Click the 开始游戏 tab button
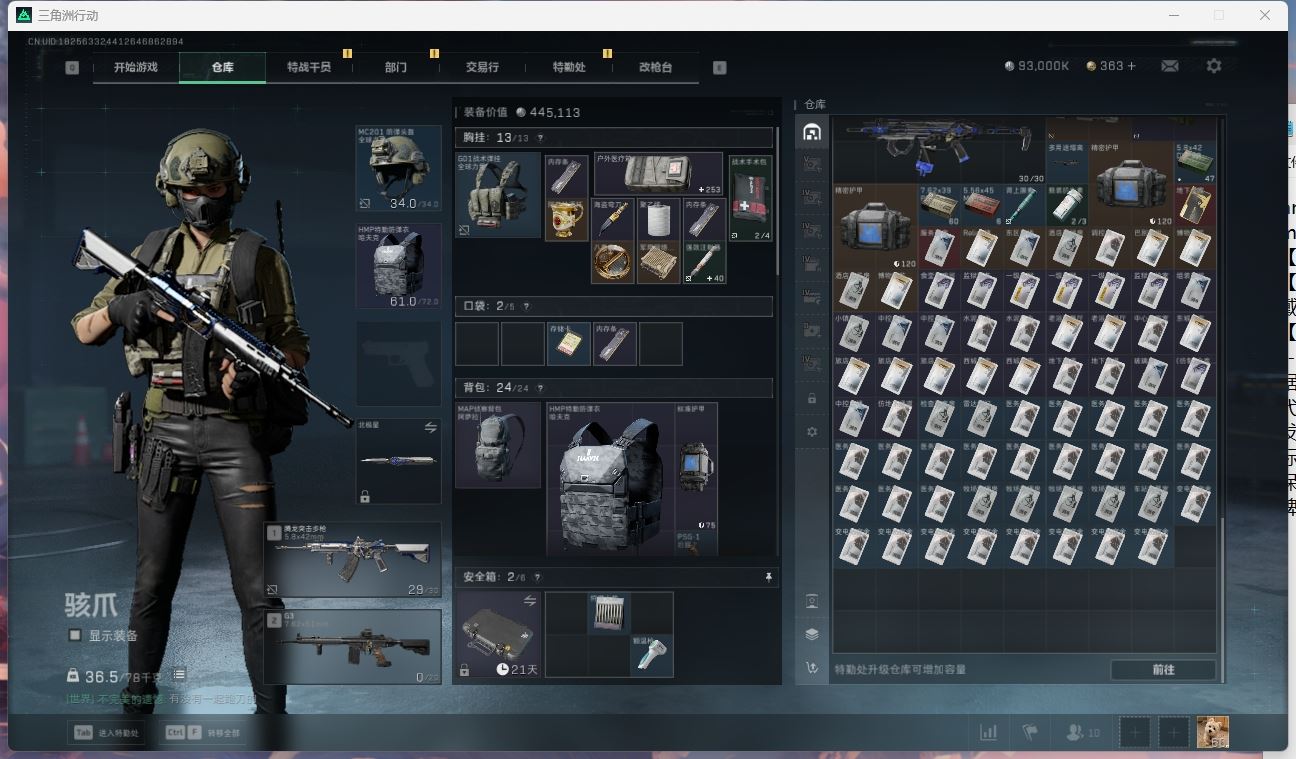Screen dimensions: 1296x759 [136, 67]
